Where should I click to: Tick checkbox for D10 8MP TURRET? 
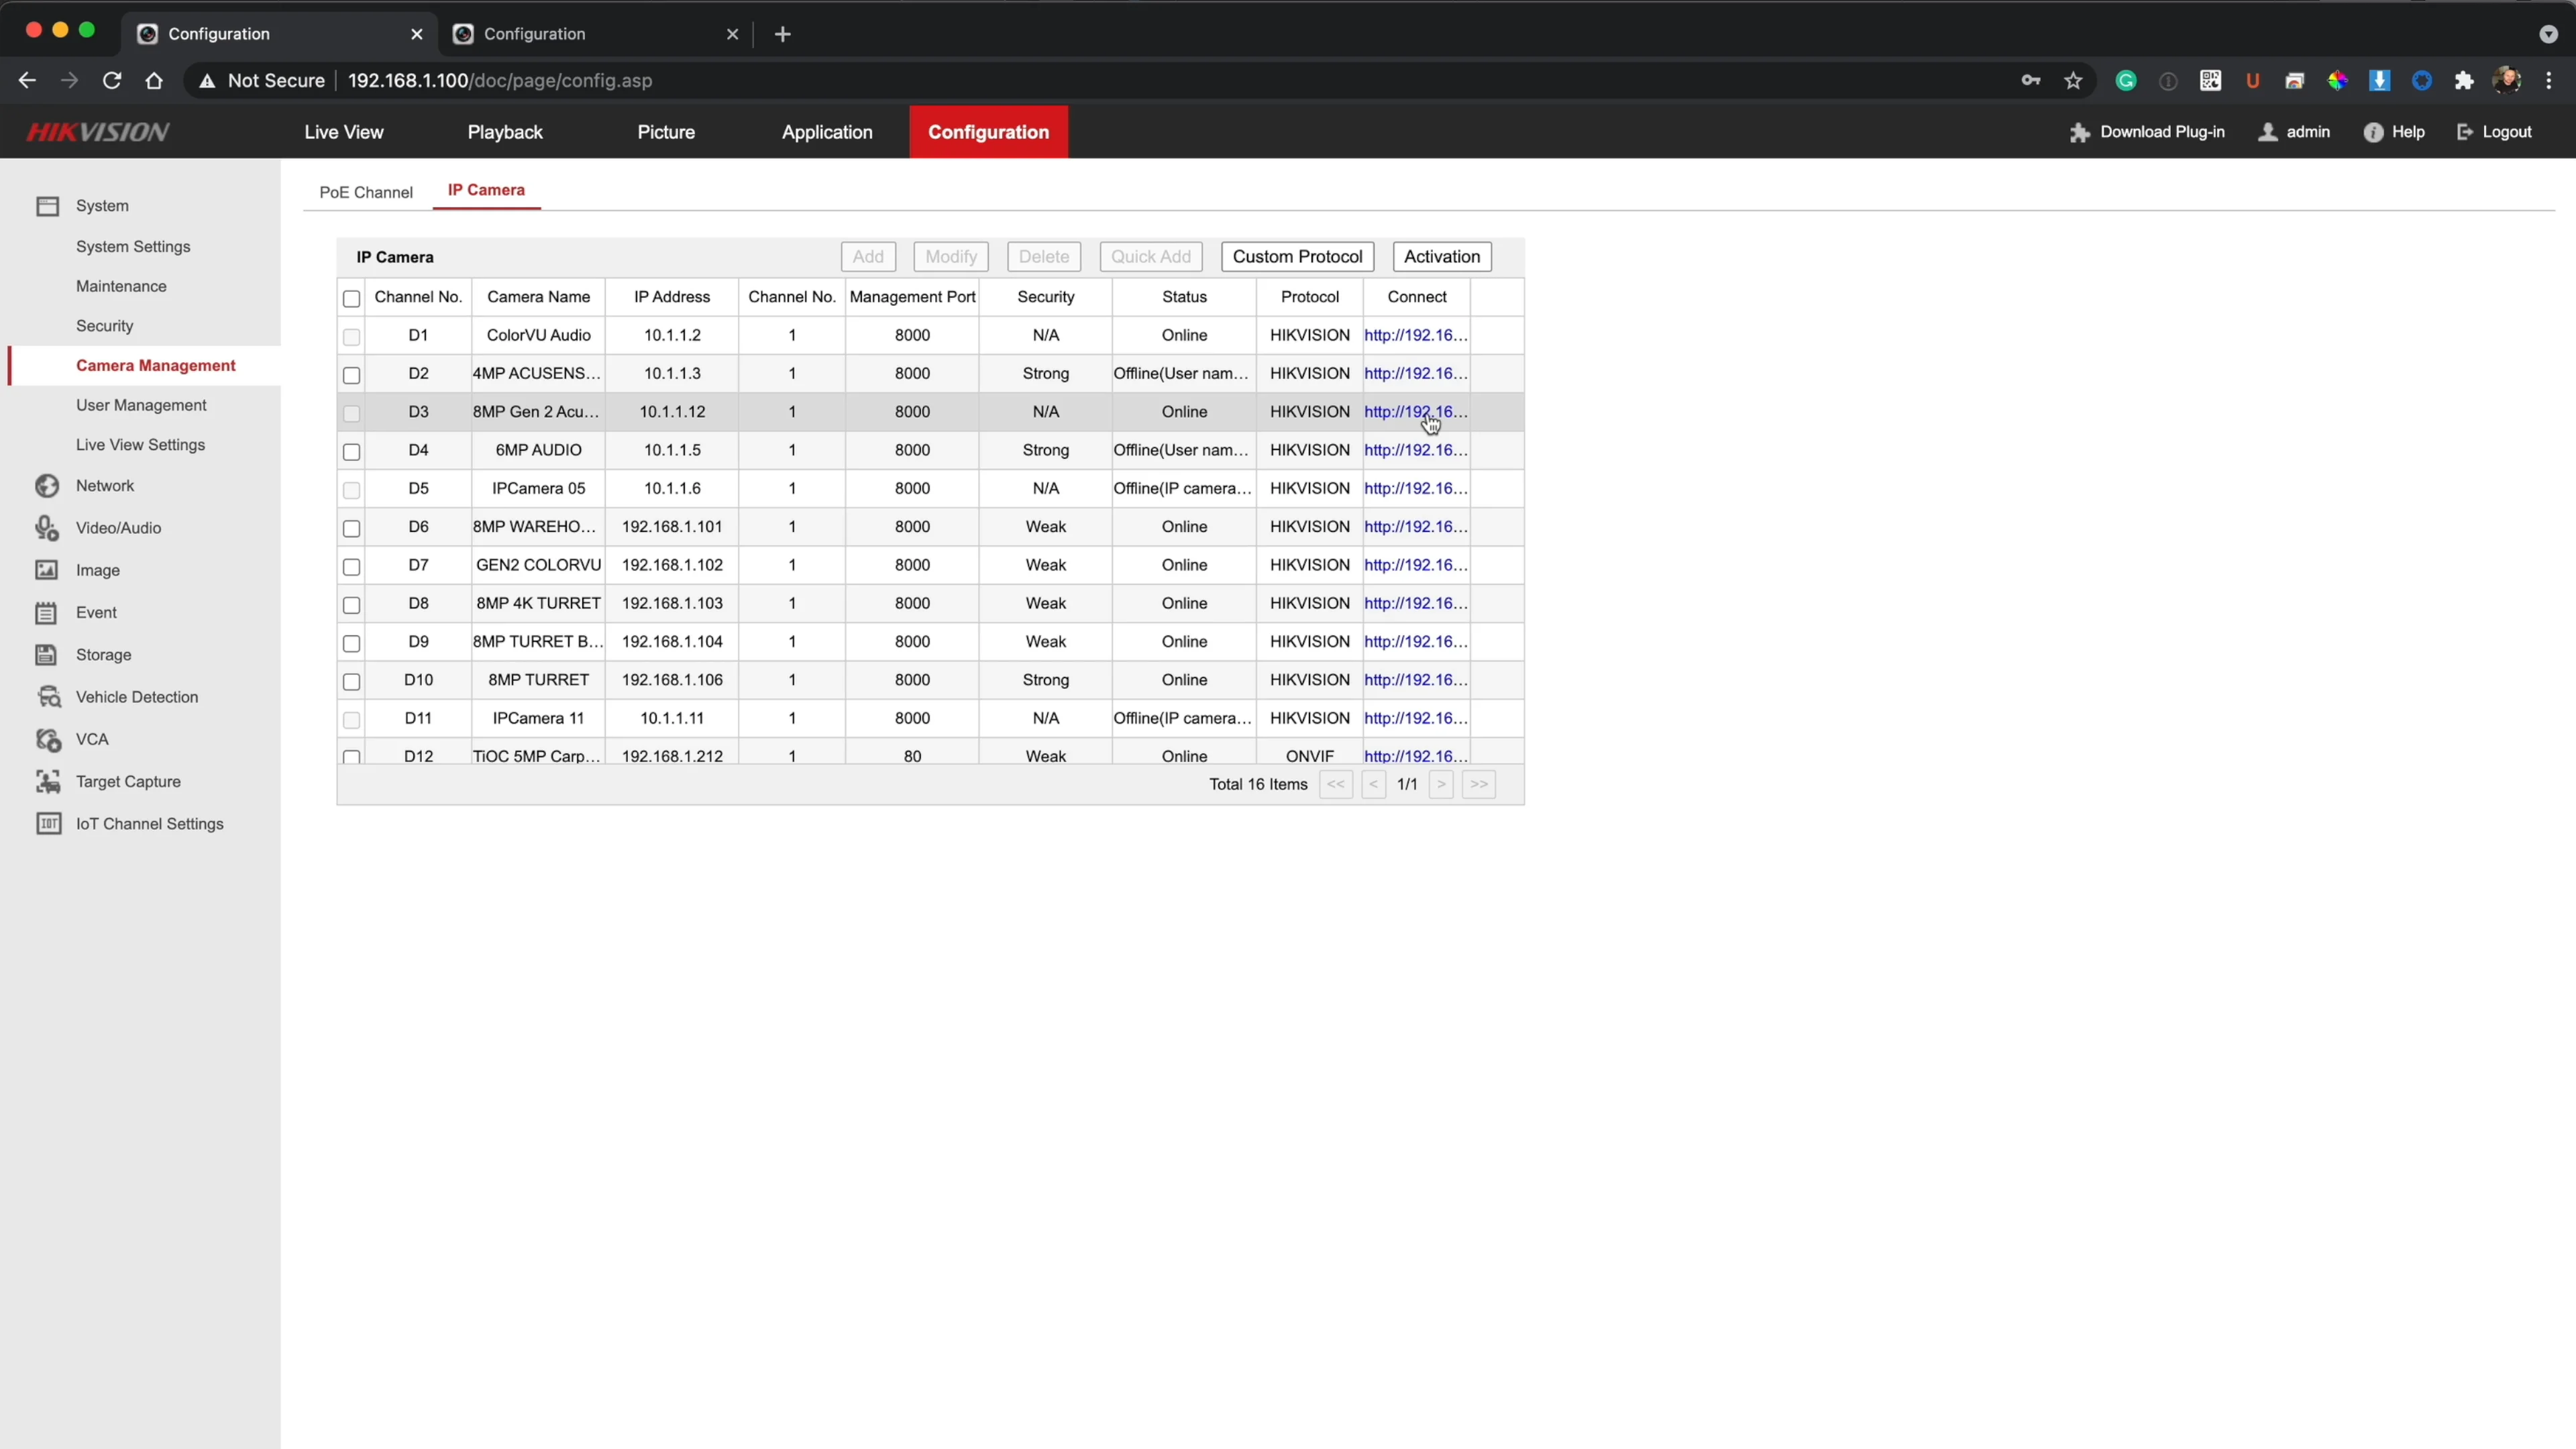[x=351, y=682]
